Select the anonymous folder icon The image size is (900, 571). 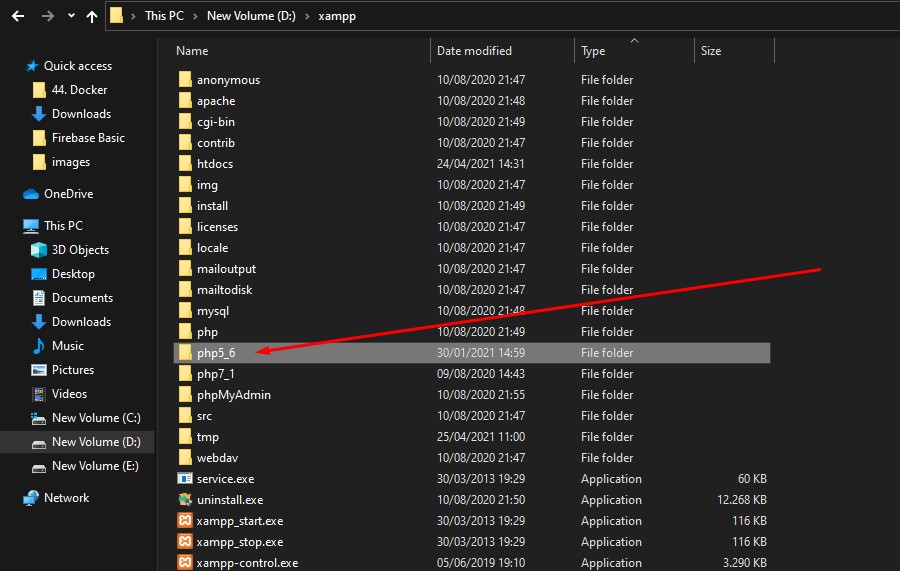tap(185, 79)
